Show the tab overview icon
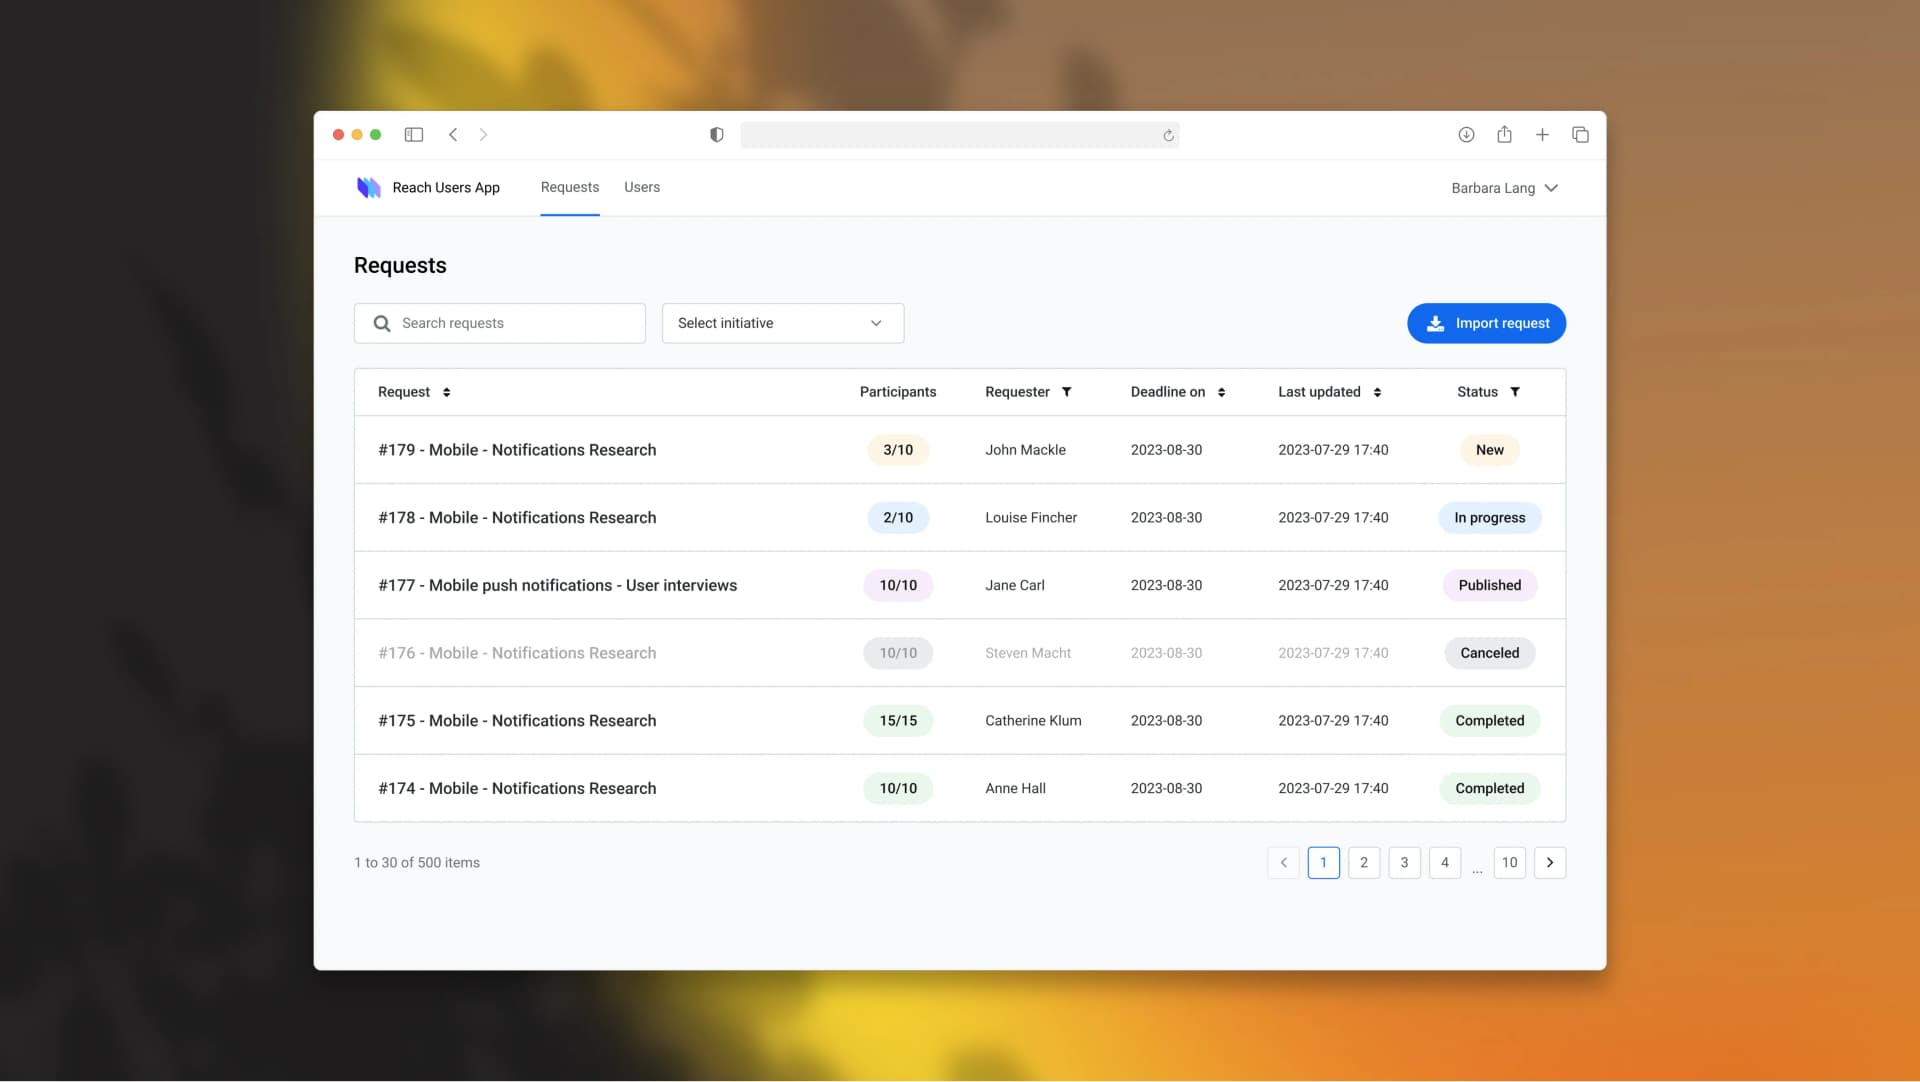The image size is (1920, 1082). [1580, 135]
